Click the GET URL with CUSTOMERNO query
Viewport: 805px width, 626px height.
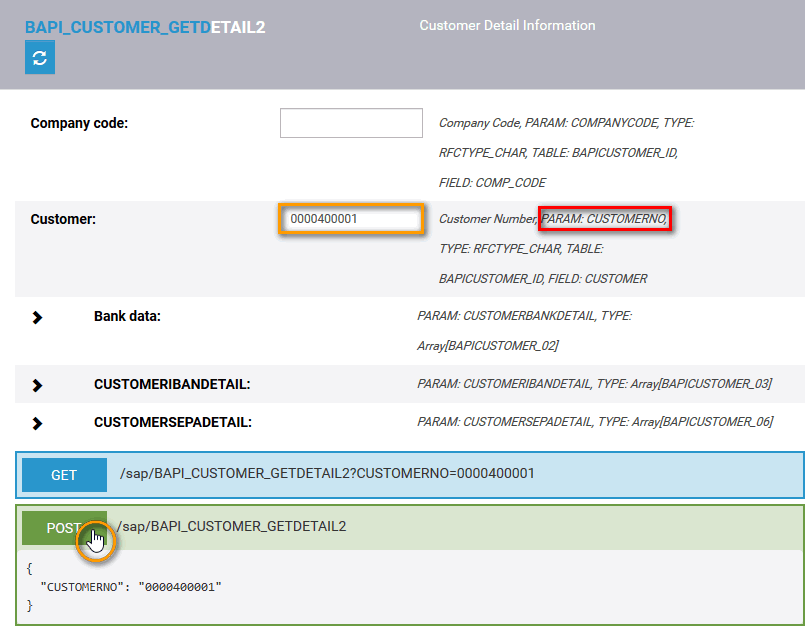327,474
